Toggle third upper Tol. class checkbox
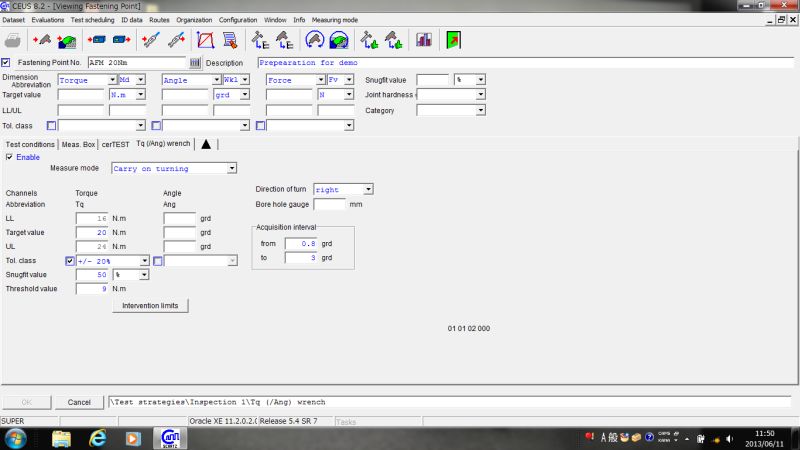This screenshot has height=450, width=800. [260, 126]
